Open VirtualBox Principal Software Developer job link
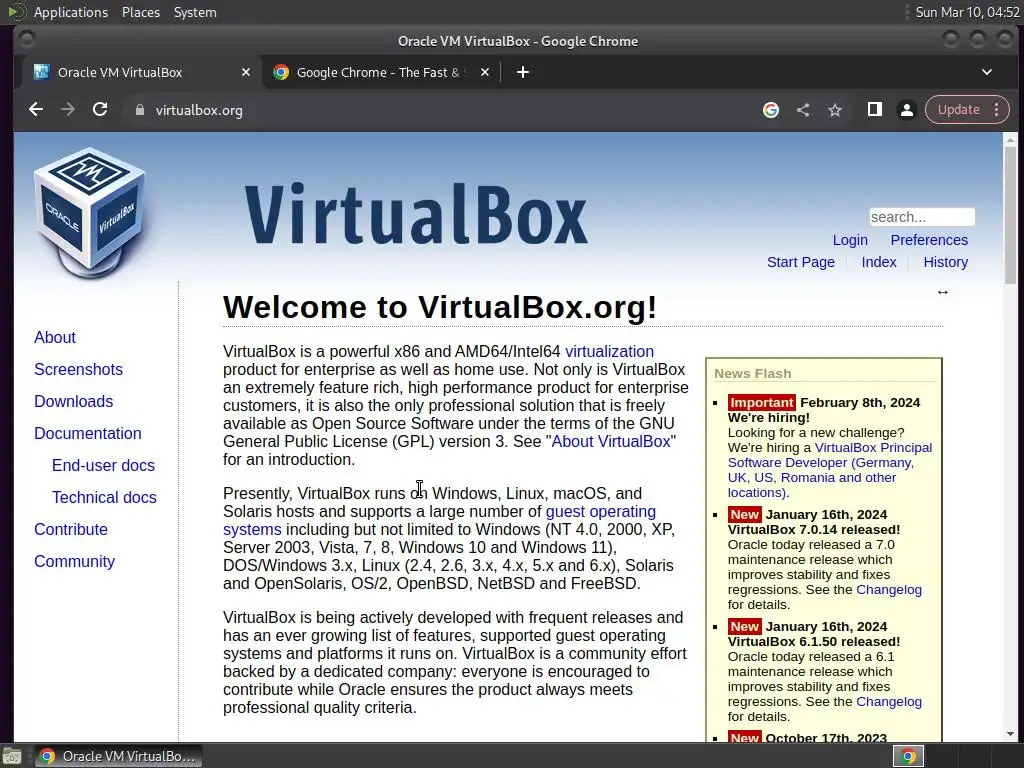Screen dimensions: 1024x768 point(829,470)
